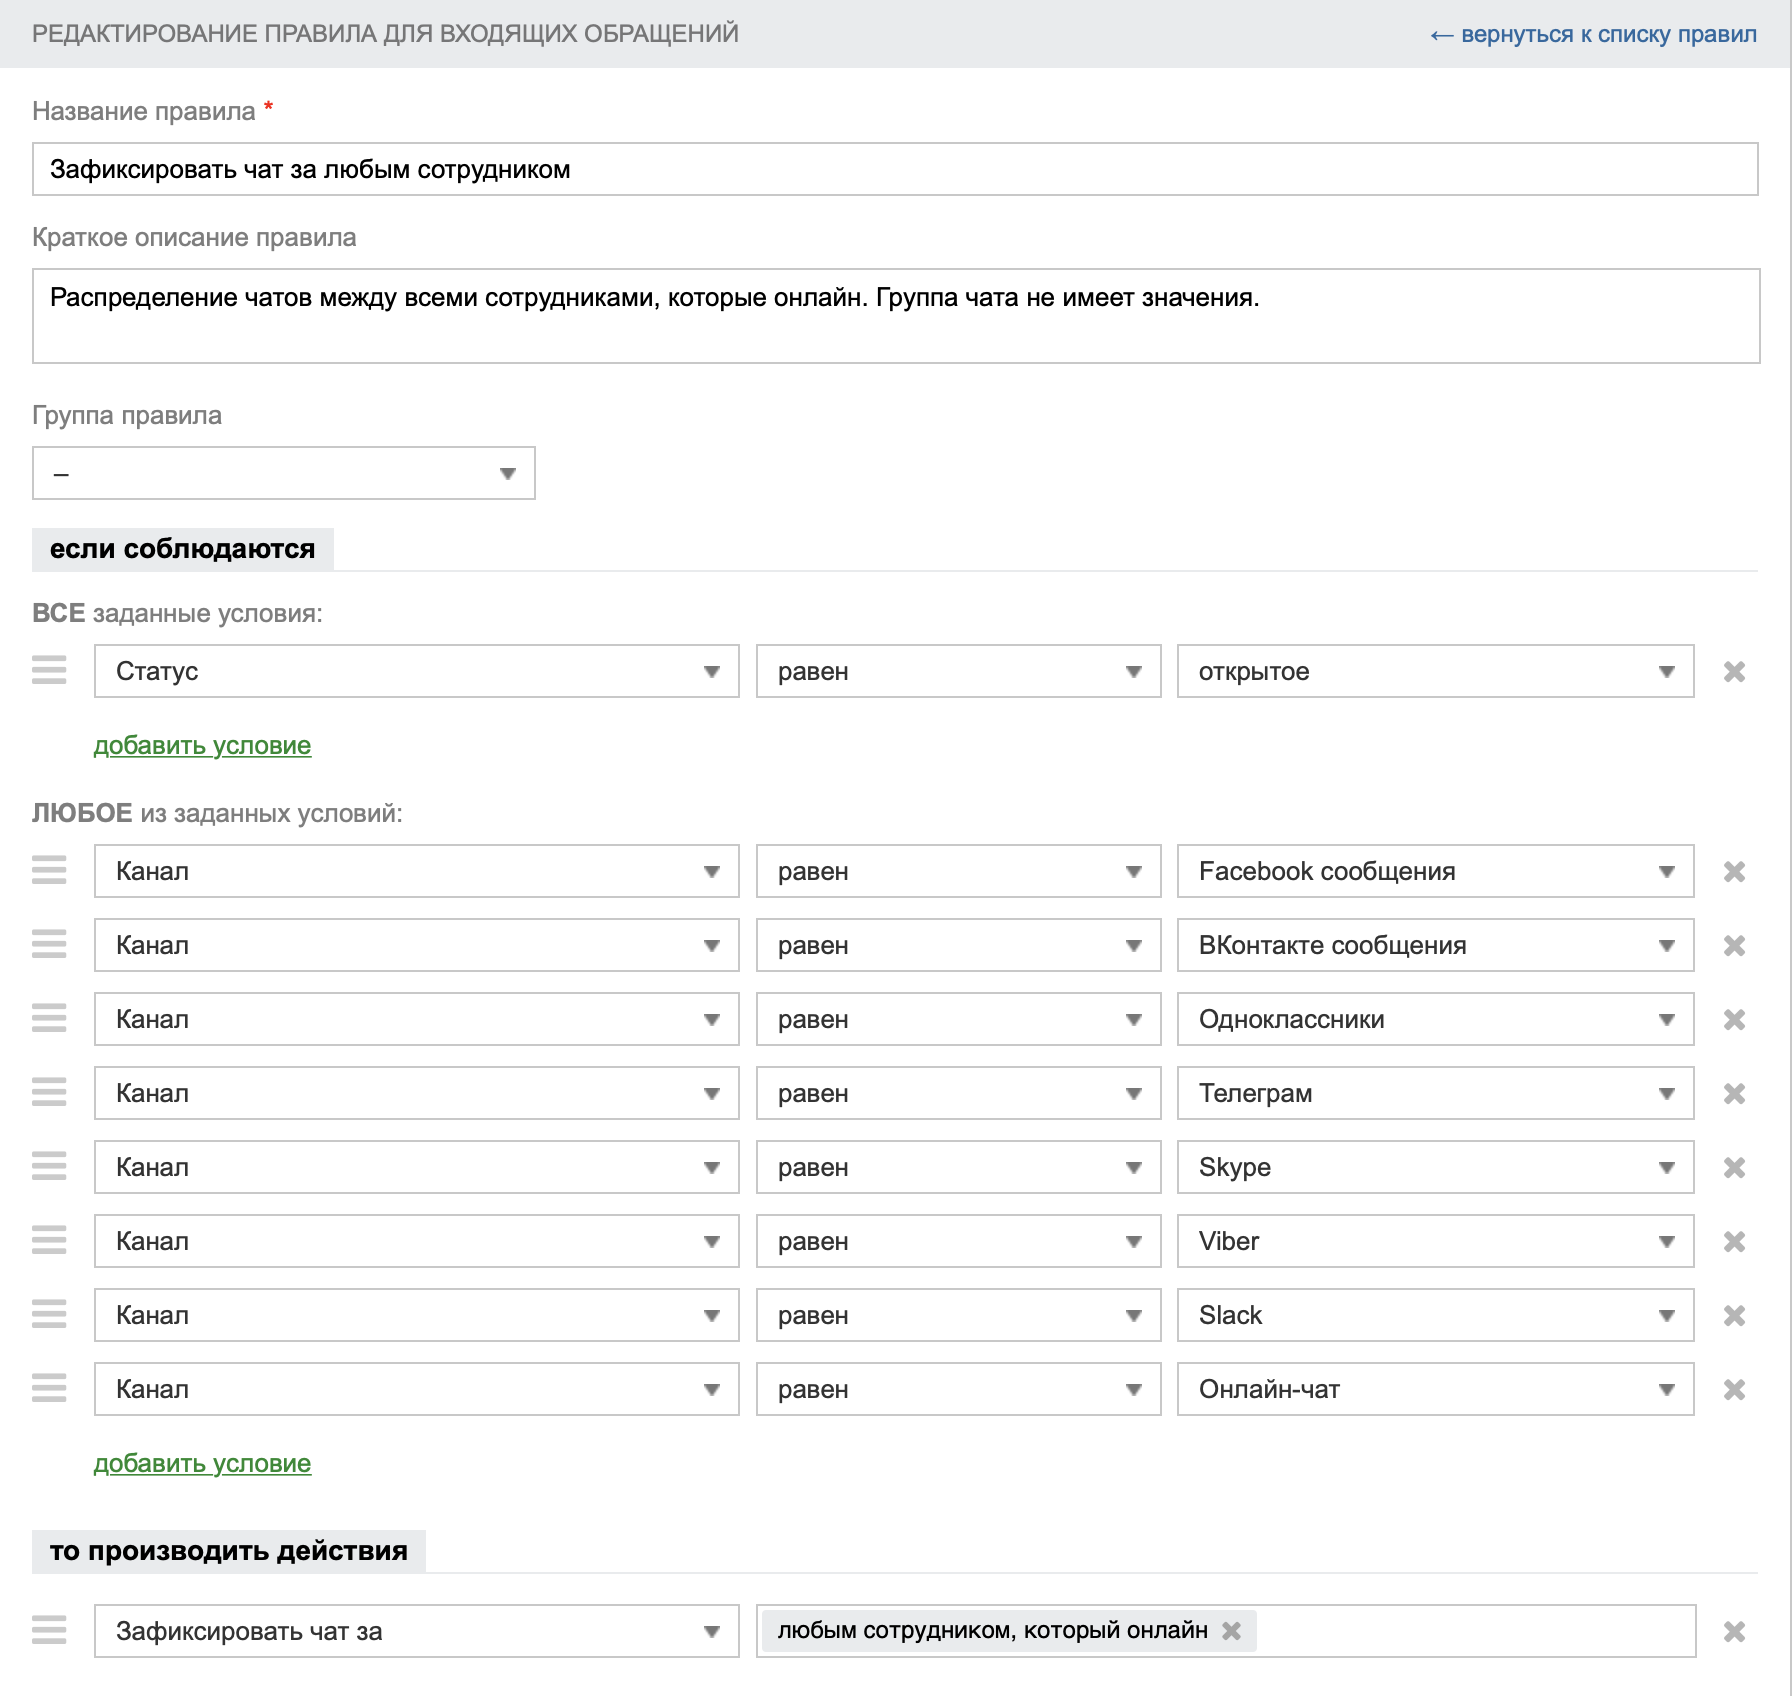Open the Slack value dropdown
Viewport: 1792px width, 1696px height.
click(x=1436, y=1315)
